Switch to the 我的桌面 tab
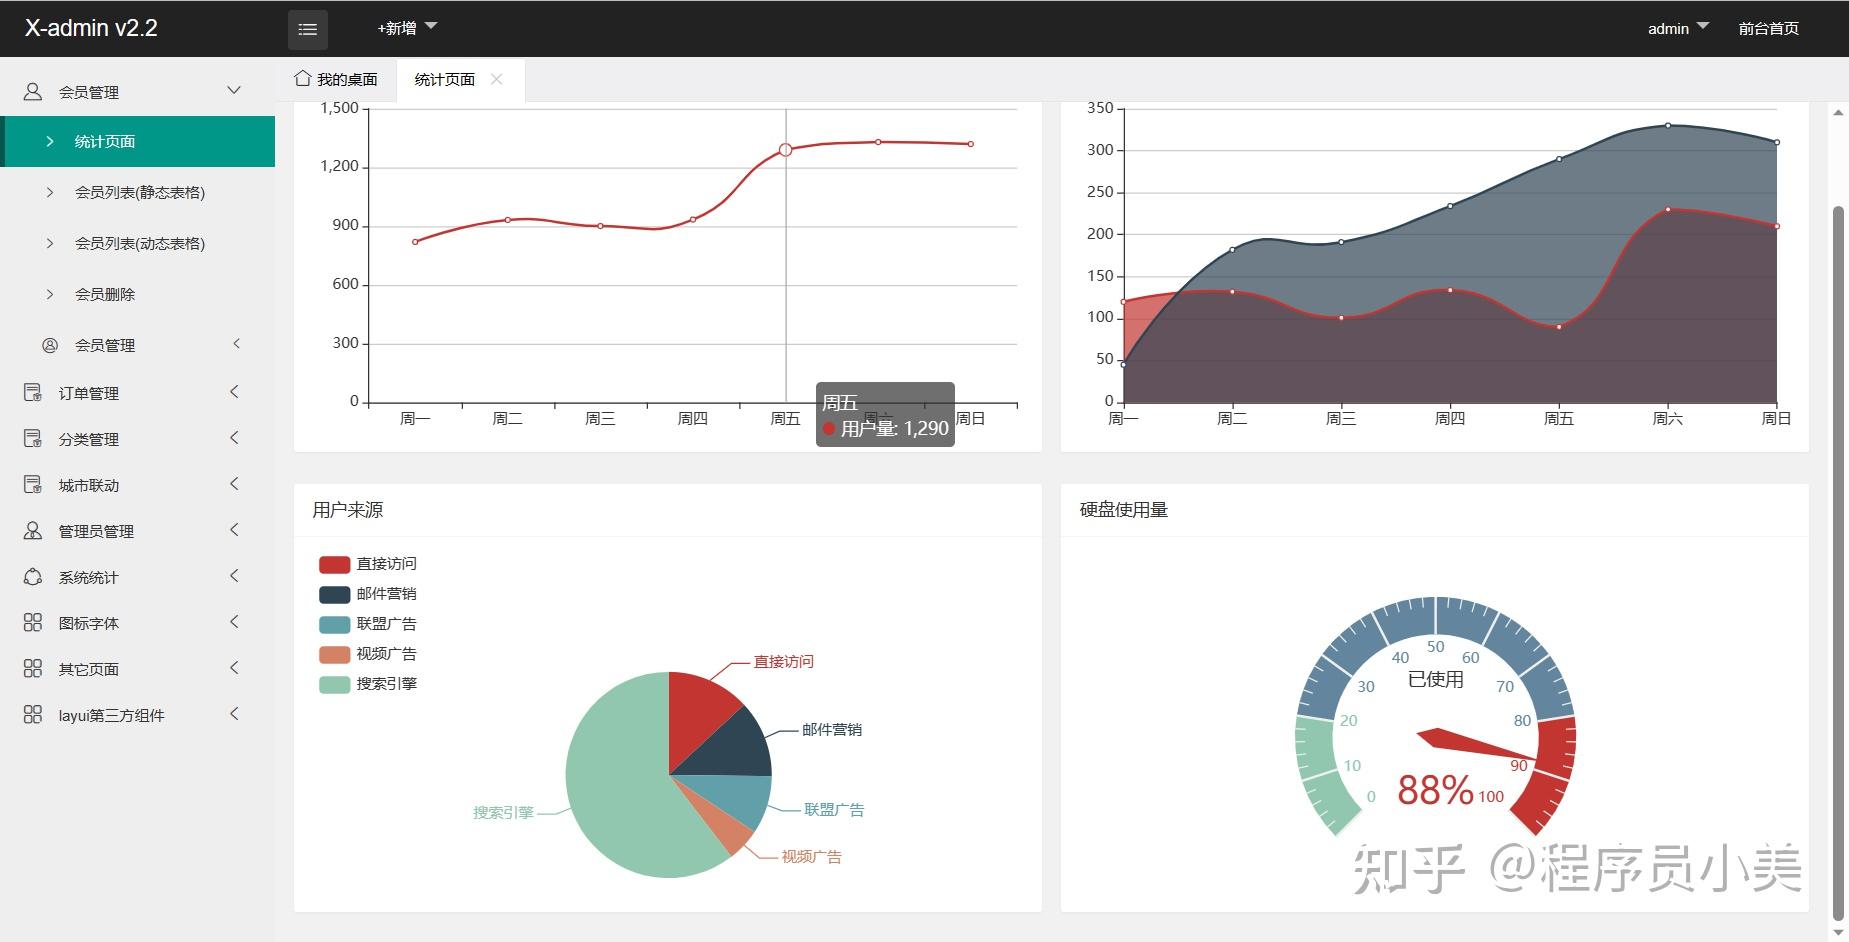This screenshot has width=1849, height=942. [336, 79]
